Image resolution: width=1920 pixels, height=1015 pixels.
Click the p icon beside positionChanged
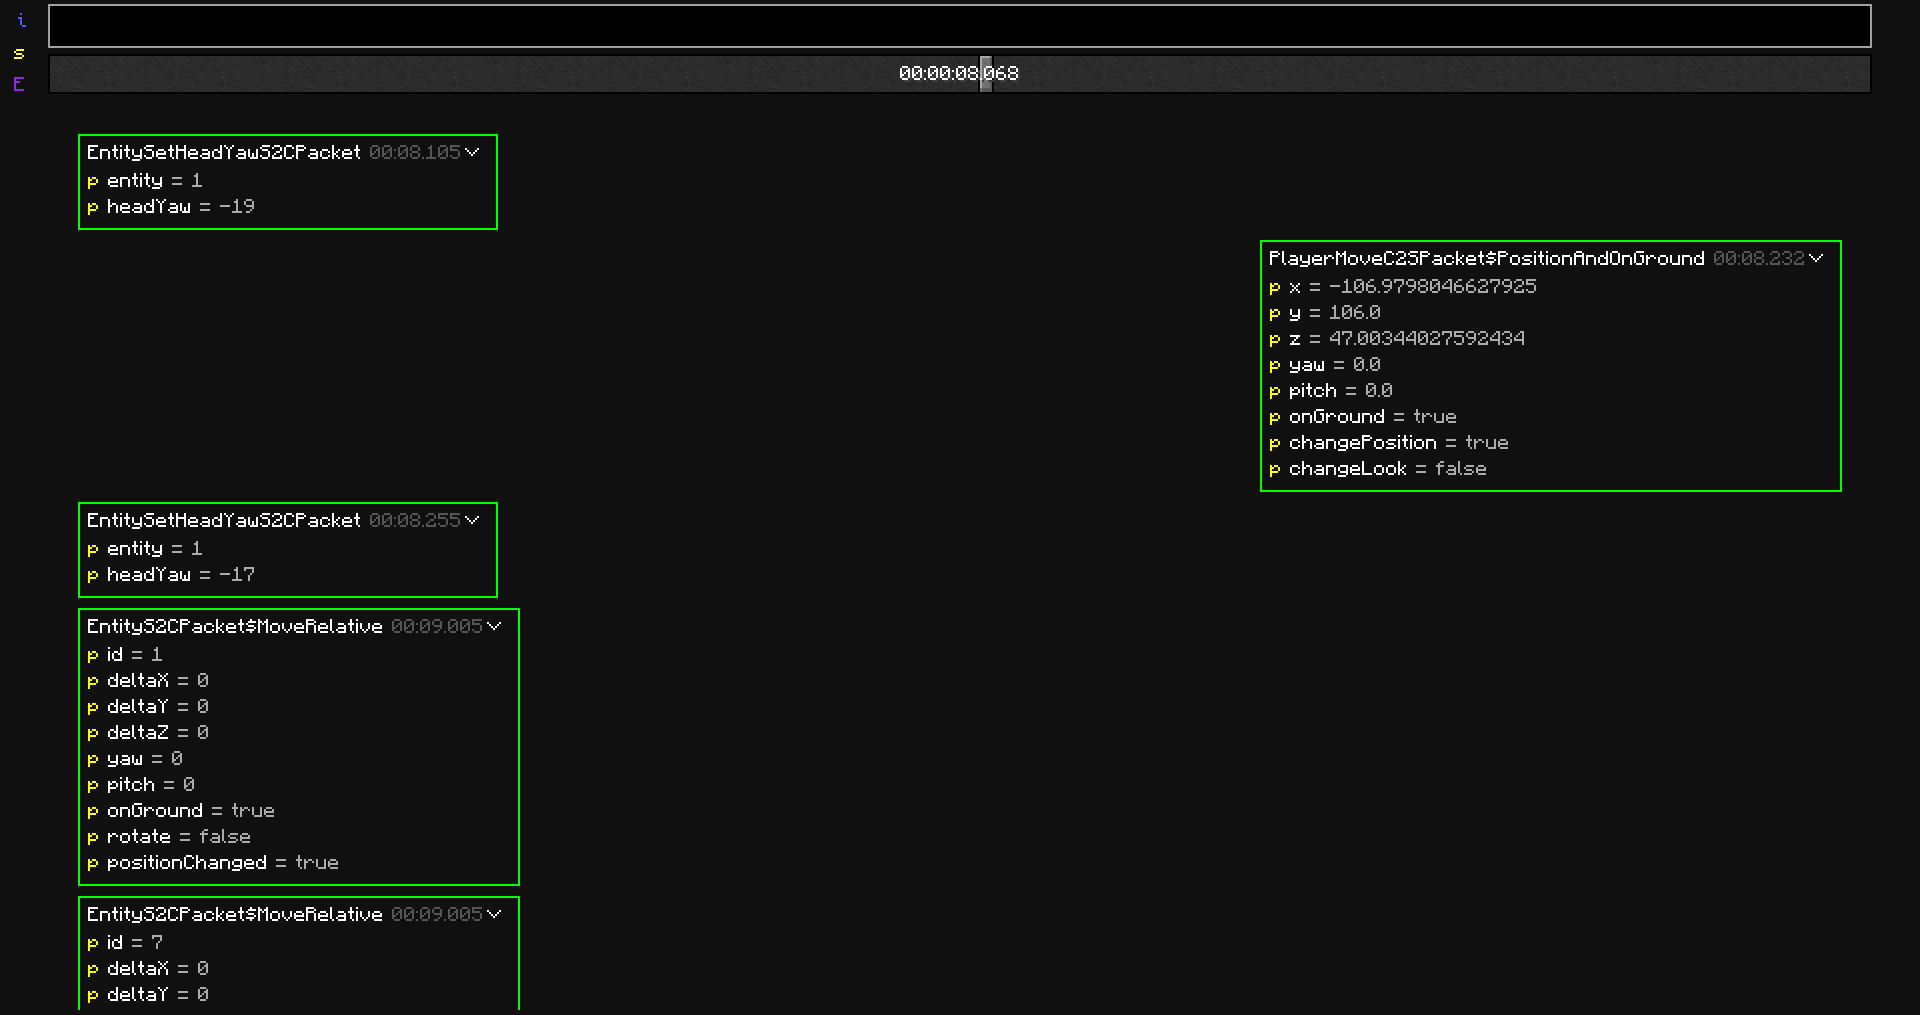click(91, 863)
